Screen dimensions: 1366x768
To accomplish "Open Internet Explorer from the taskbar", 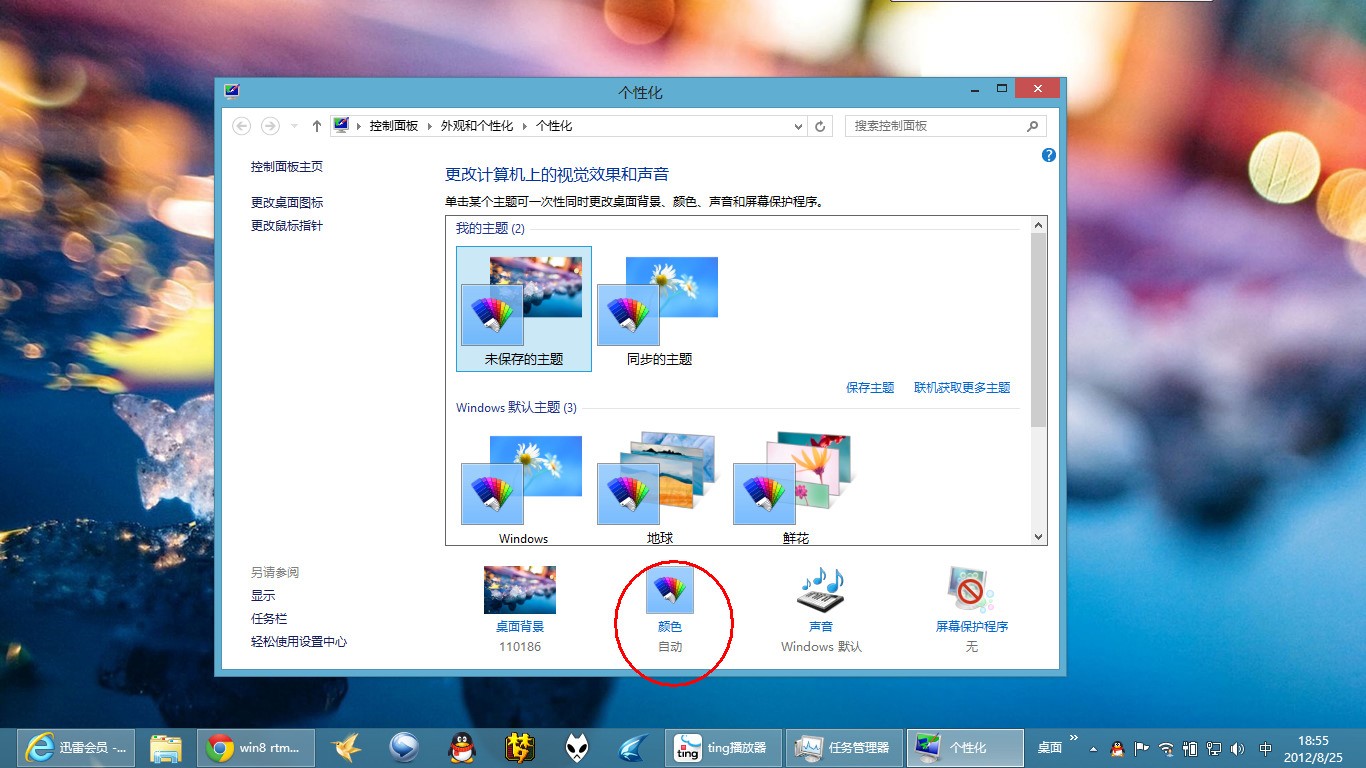I will click(40, 747).
